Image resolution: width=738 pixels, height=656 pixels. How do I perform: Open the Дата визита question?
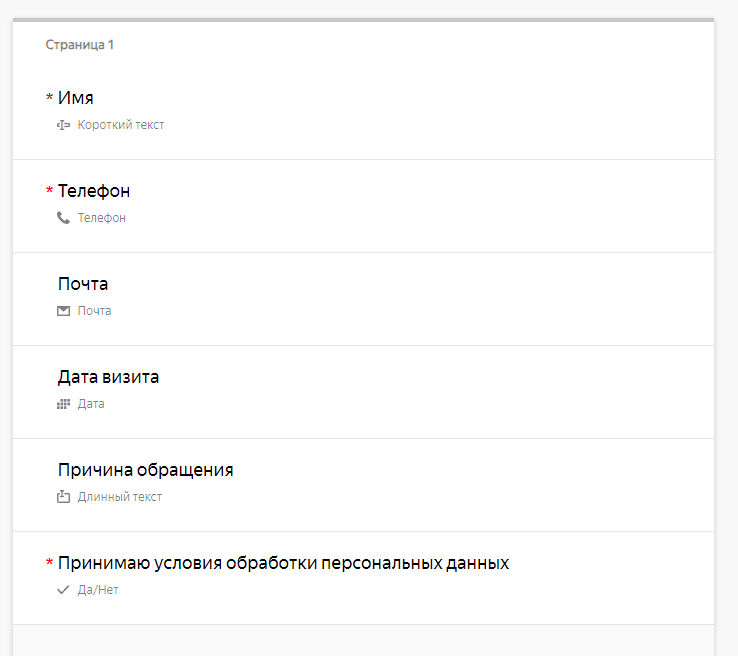108,377
